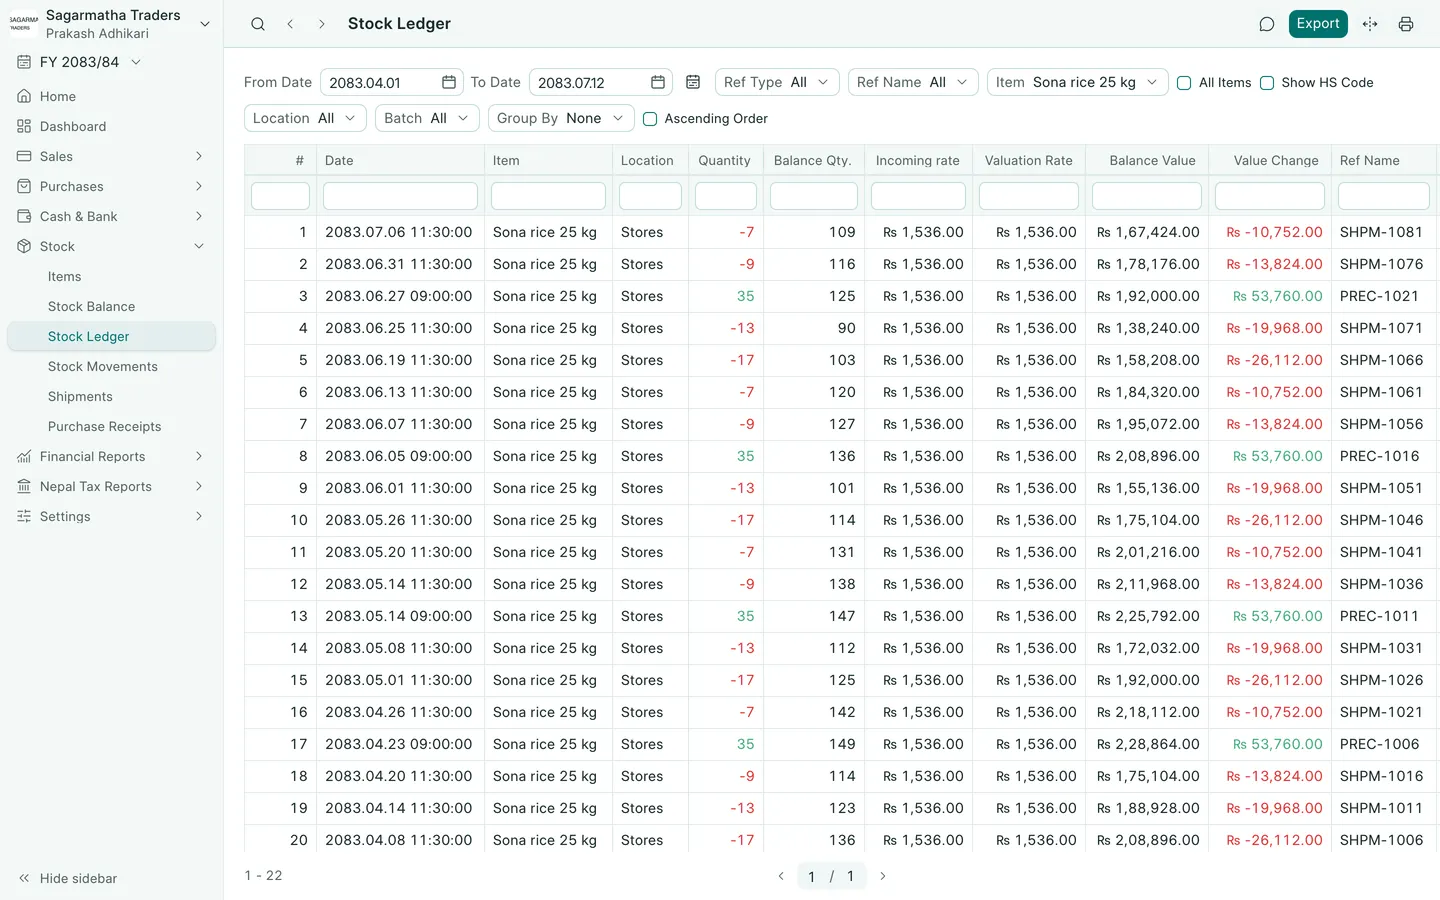Expand the Financial Reports chevron
Screen dimensions: 1440x900
click(x=199, y=456)
